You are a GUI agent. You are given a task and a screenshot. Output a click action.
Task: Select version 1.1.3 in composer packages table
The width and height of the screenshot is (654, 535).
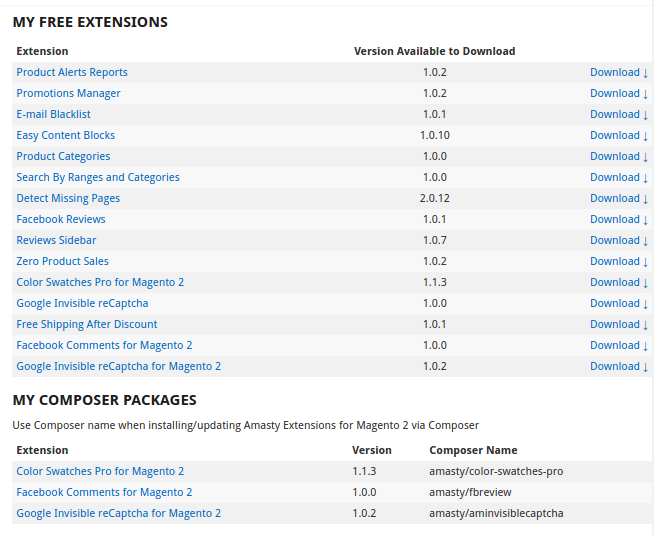point(364,471)
